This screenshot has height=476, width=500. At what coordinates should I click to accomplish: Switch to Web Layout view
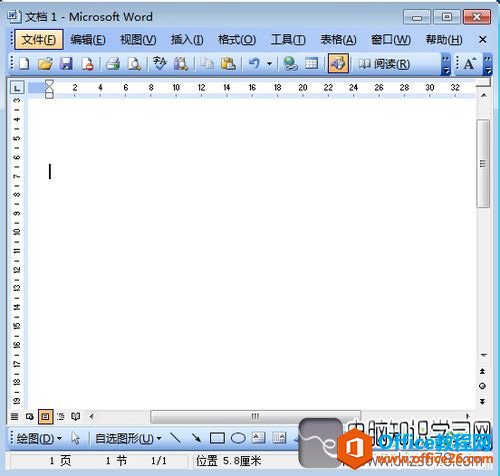[30, 416]
